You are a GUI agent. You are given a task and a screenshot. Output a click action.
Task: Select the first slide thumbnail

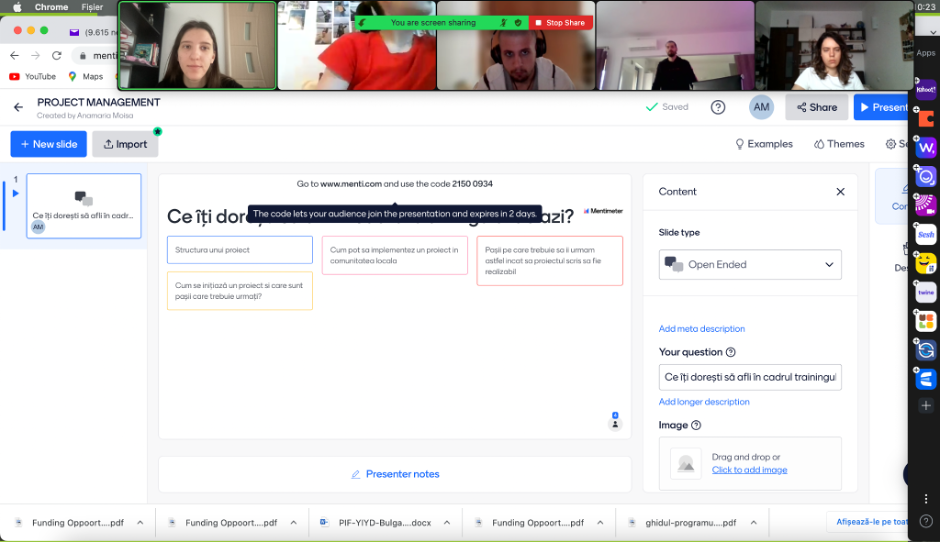click(x=84, y=206)
